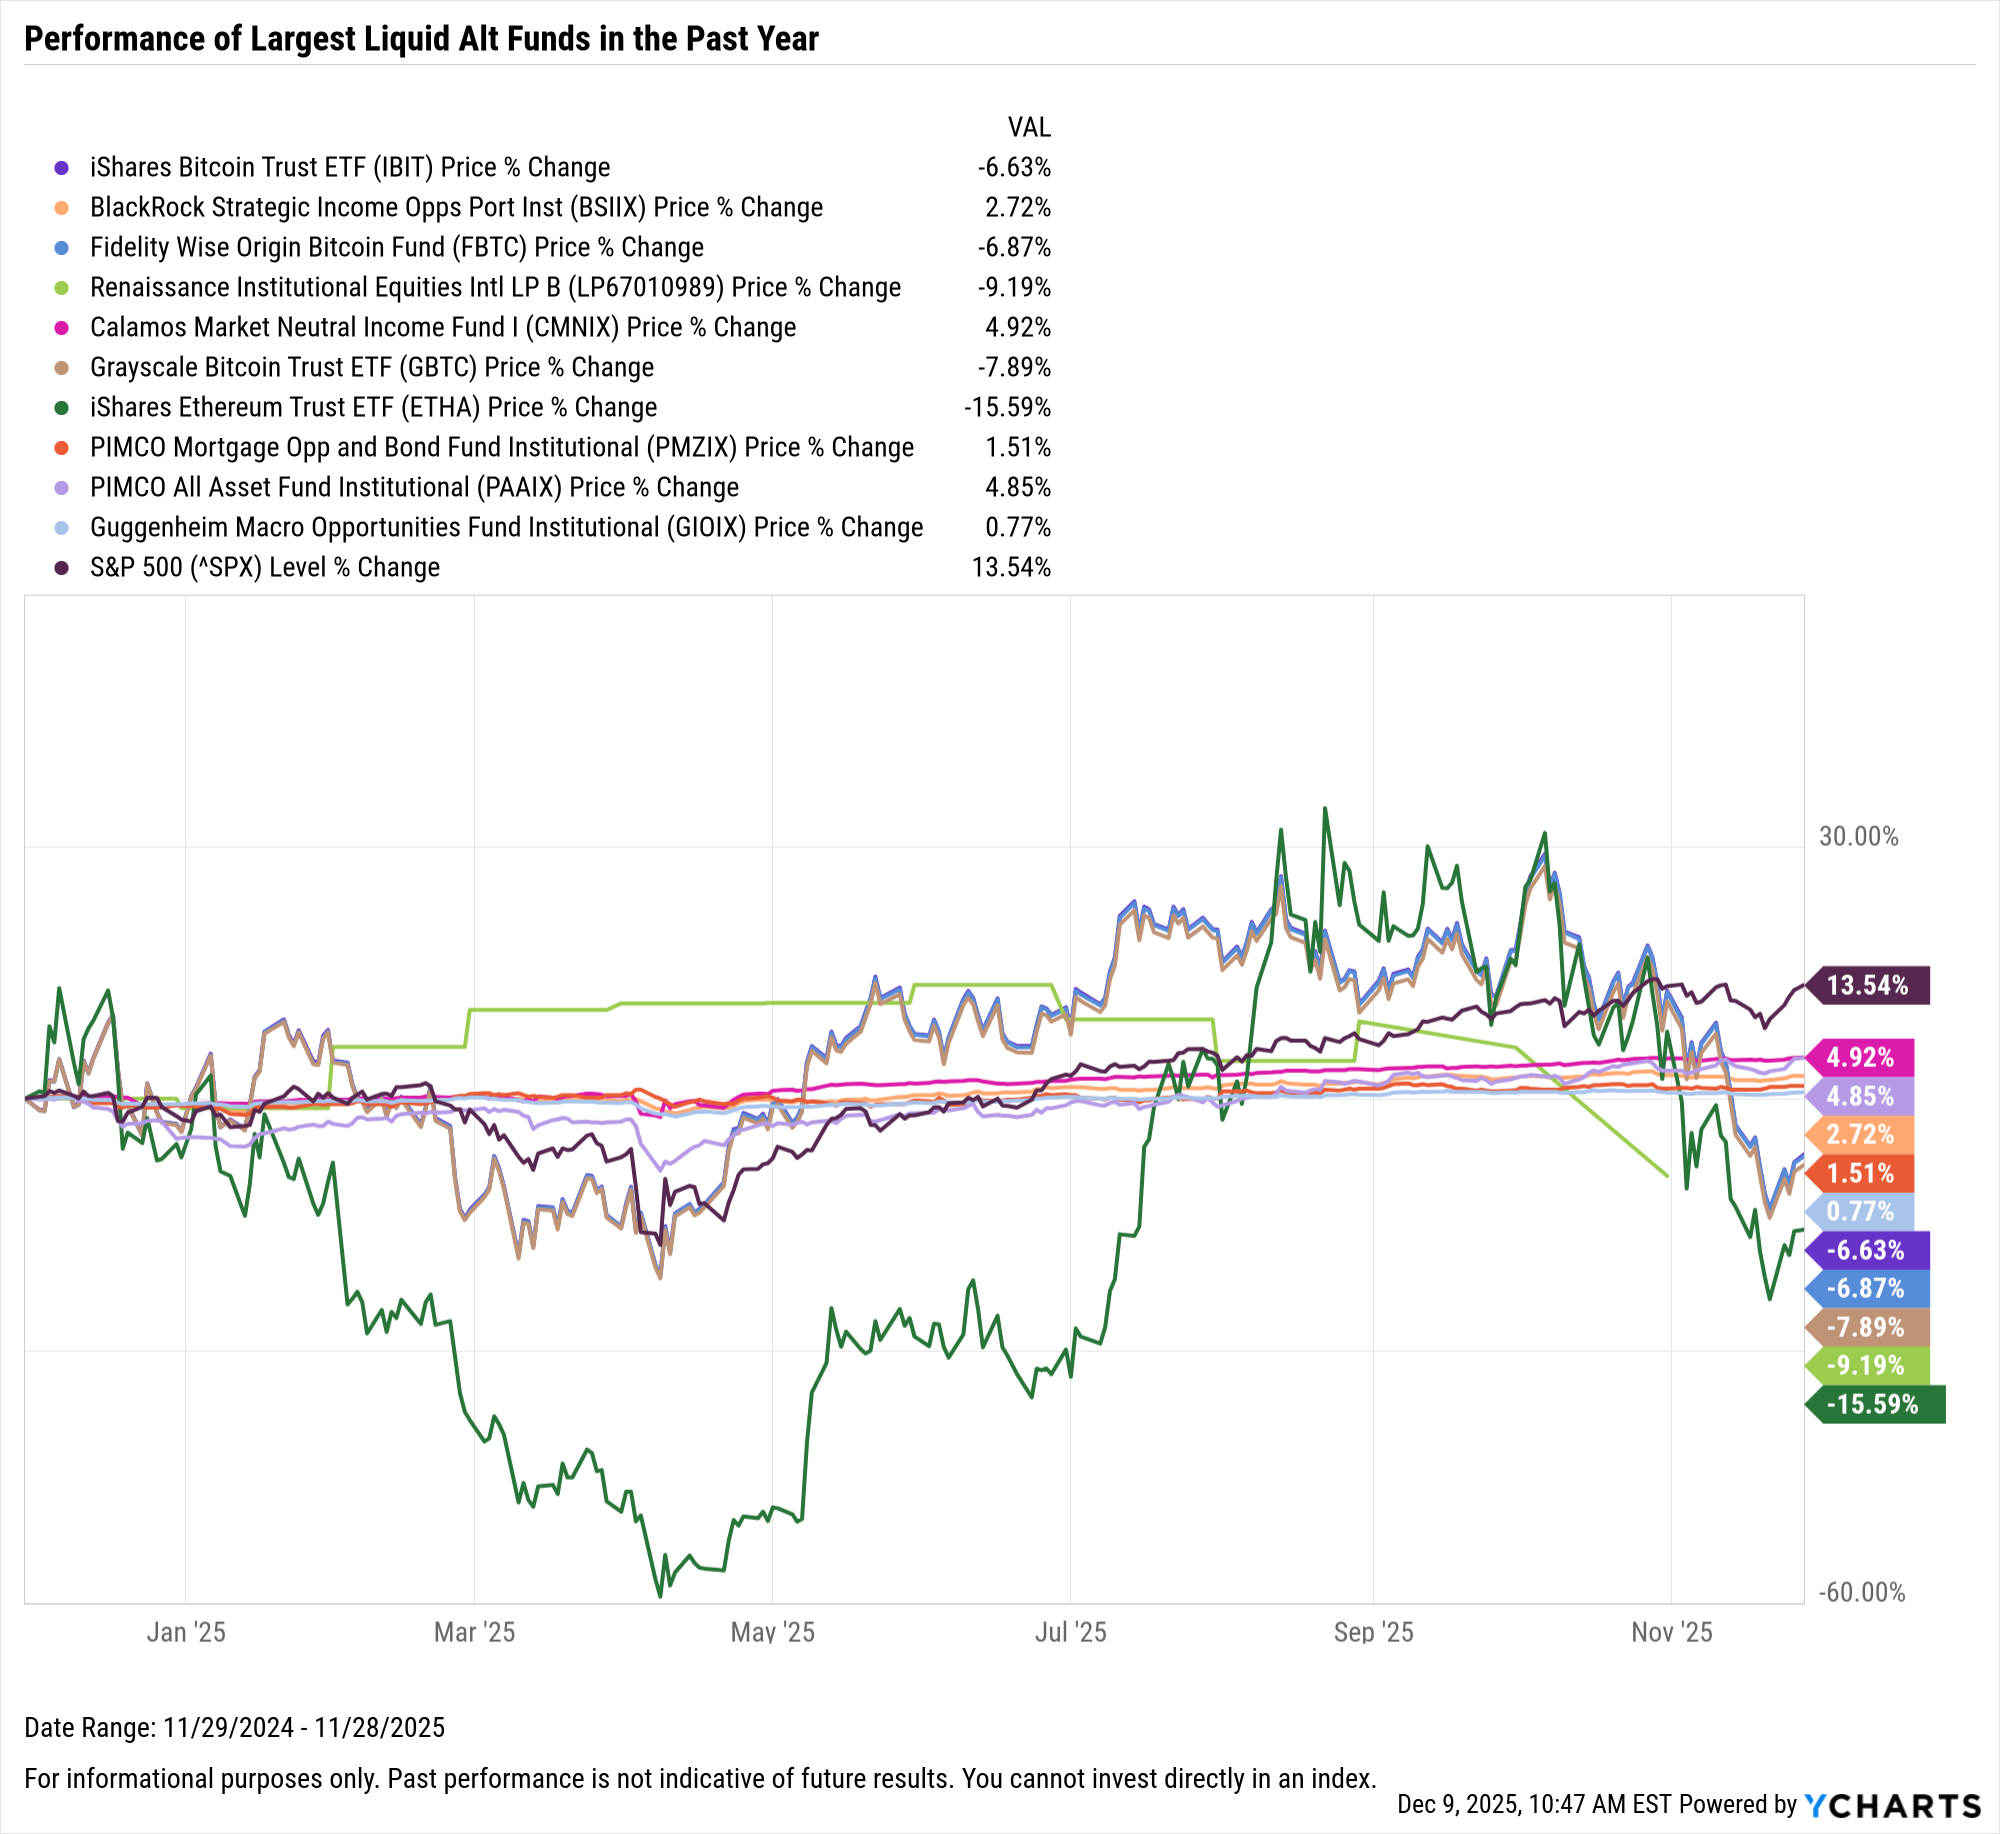The width and height of the screenshot is (2000, 1834).
Task: Click the pink 4.92% end label flag
Action: pyautogui.click(x=1860, y=1057)
